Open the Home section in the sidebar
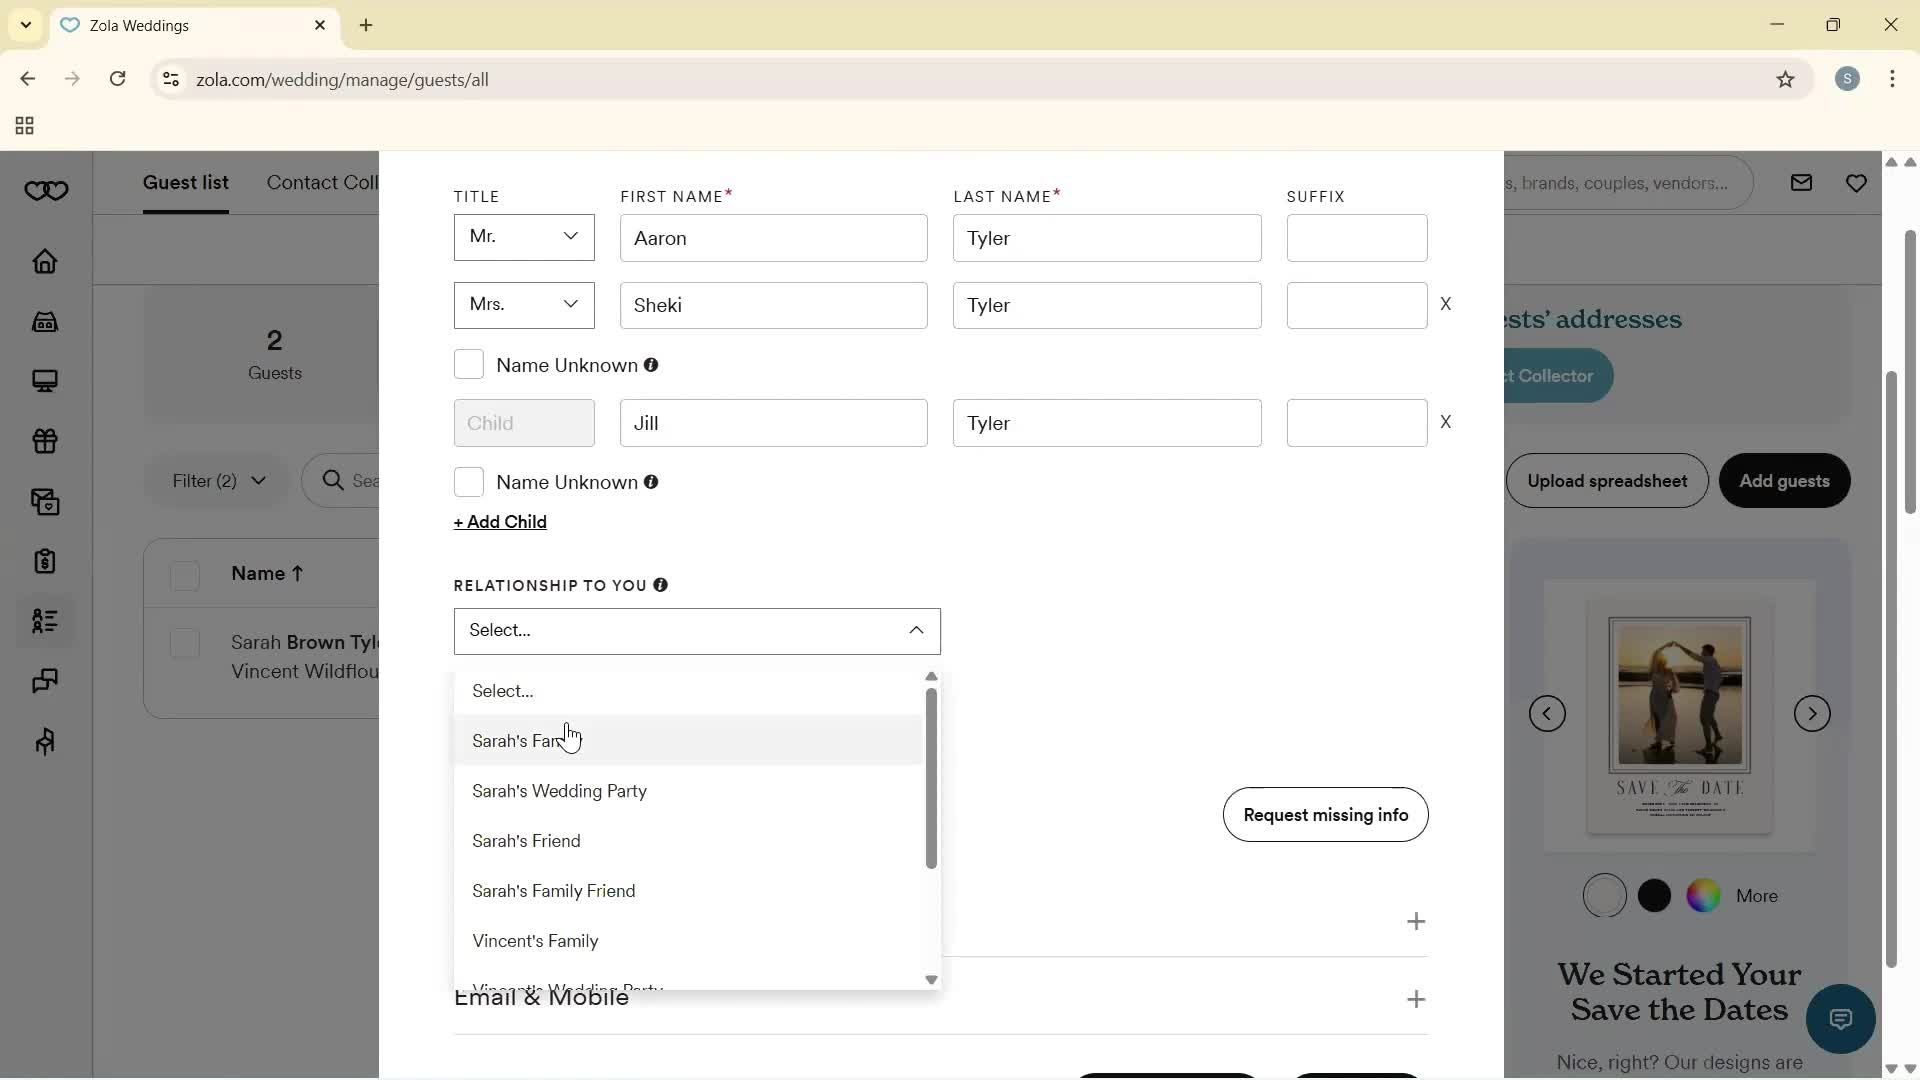Image resolution: width=1920 pixels, height=1080 pixels. pos(45,262)
